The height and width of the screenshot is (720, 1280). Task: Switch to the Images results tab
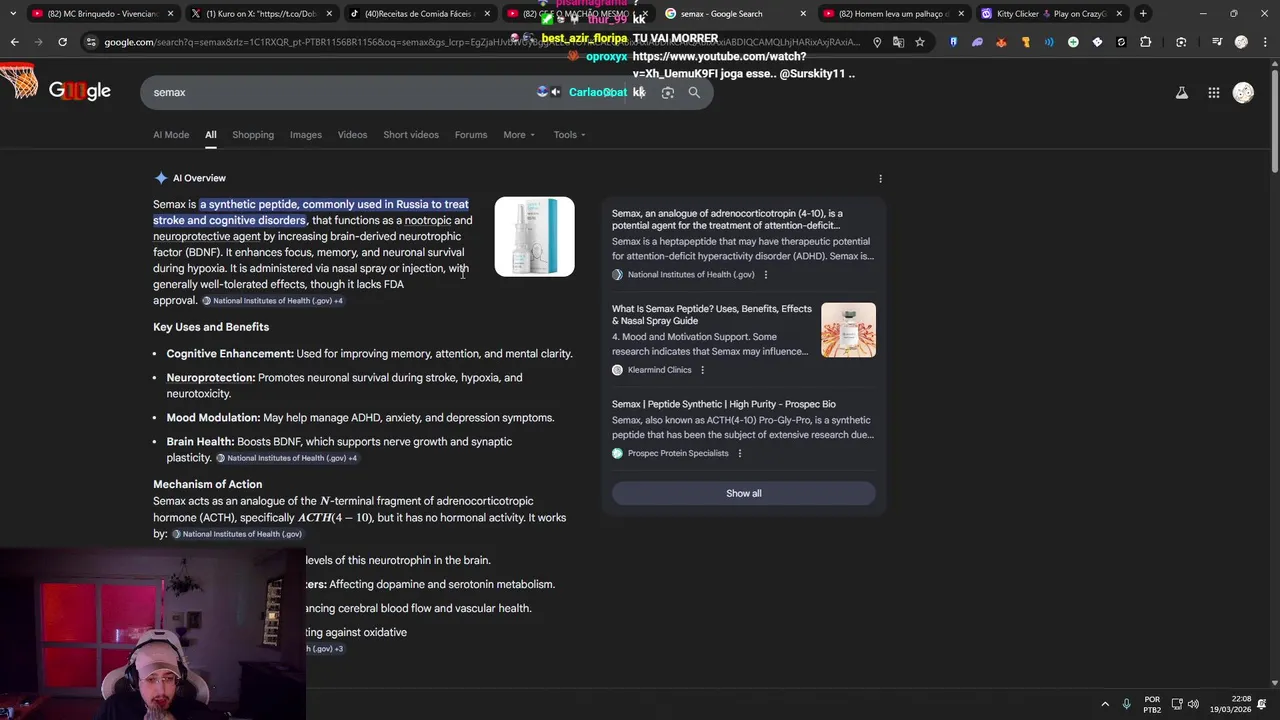coord(306,134)
